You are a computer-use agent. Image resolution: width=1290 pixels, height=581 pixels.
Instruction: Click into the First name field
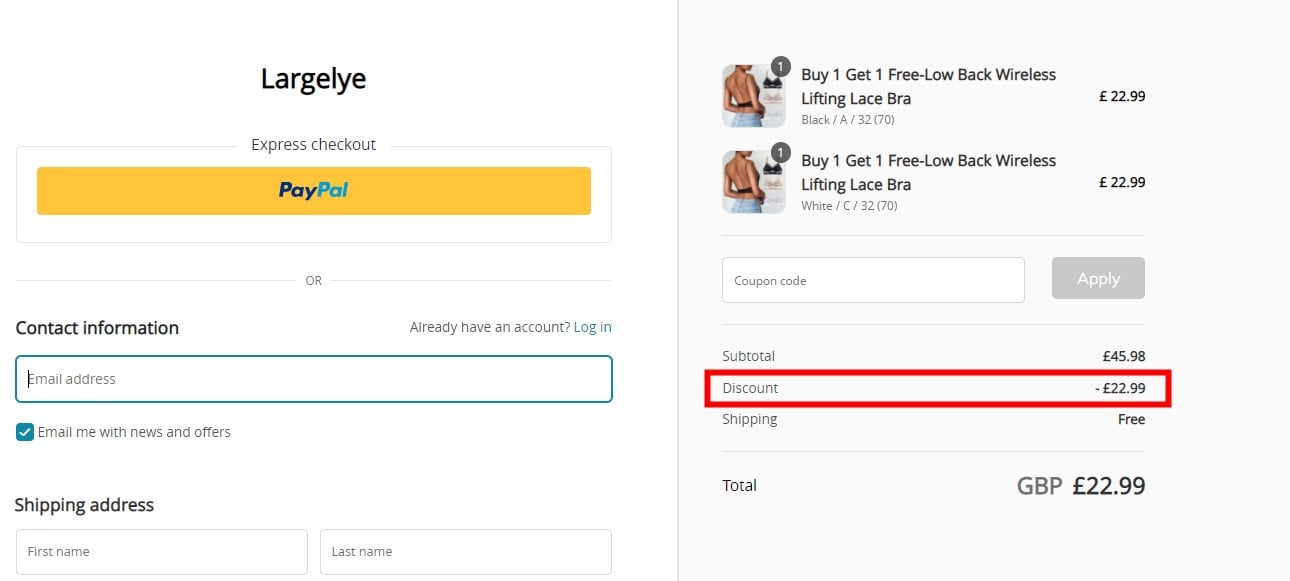(161, 551)
